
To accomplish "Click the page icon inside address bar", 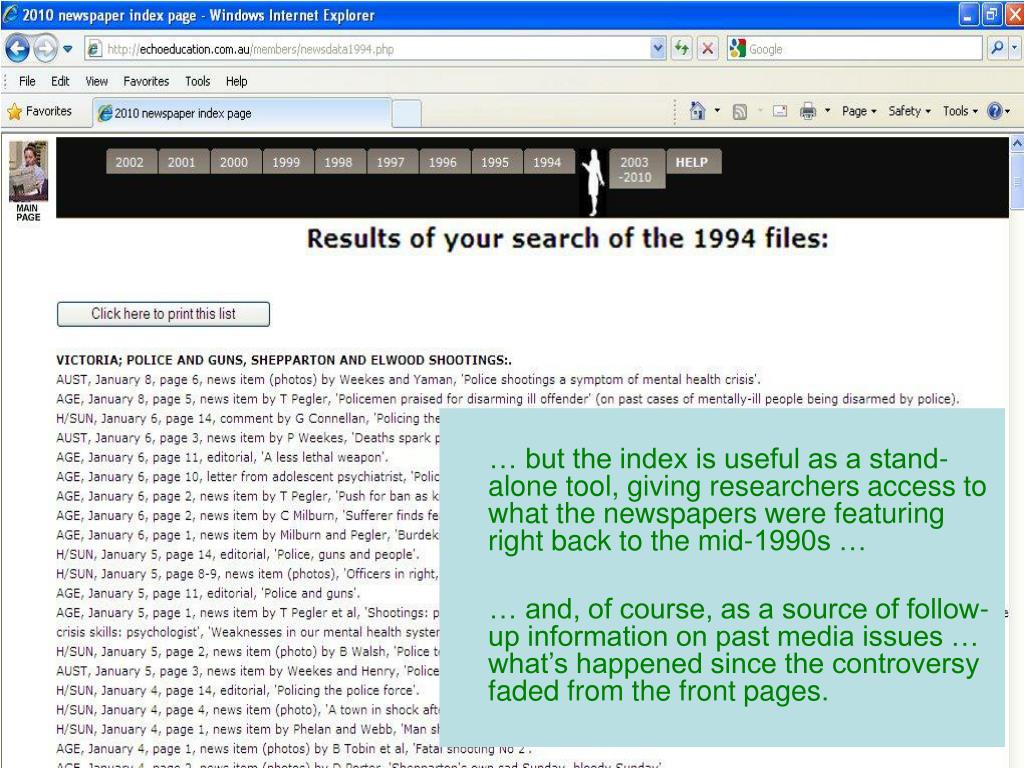I will point(95,49).
